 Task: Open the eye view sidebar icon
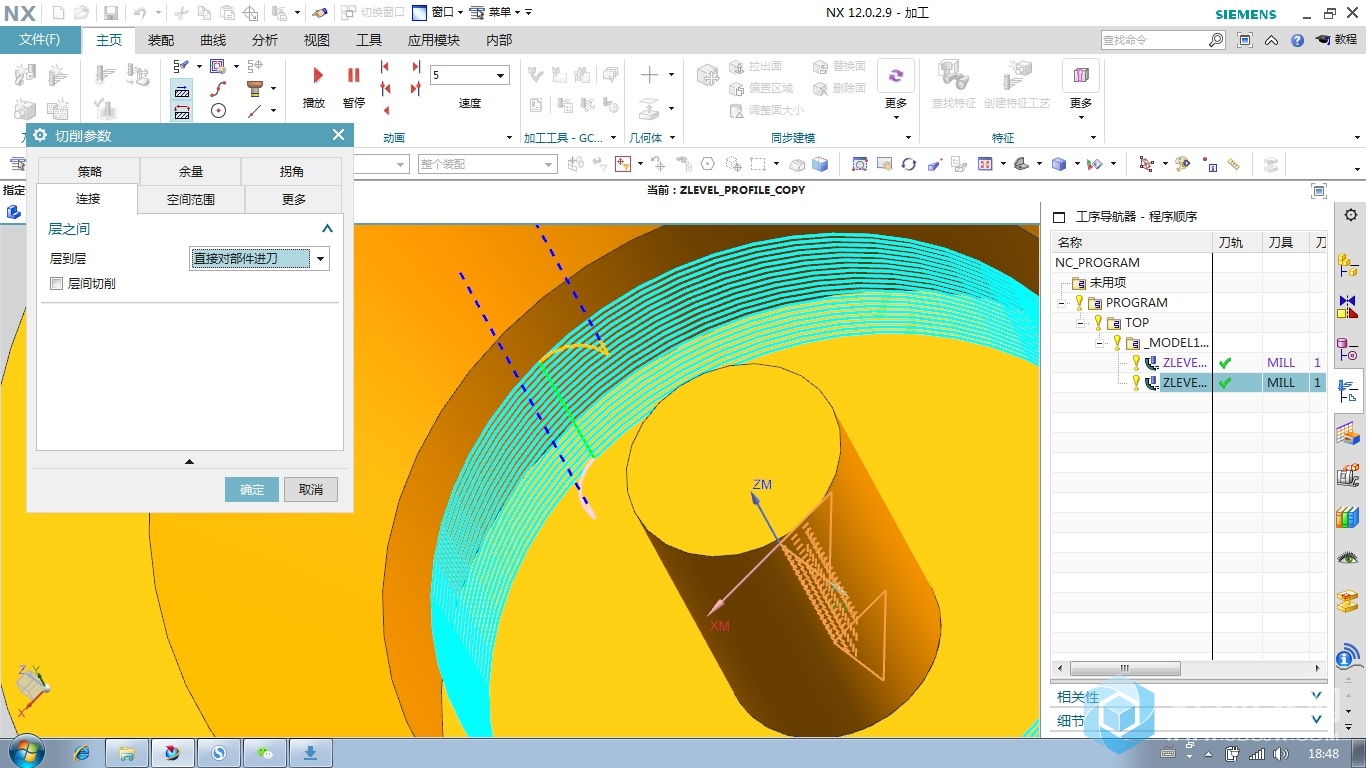tap(1348, 558)
